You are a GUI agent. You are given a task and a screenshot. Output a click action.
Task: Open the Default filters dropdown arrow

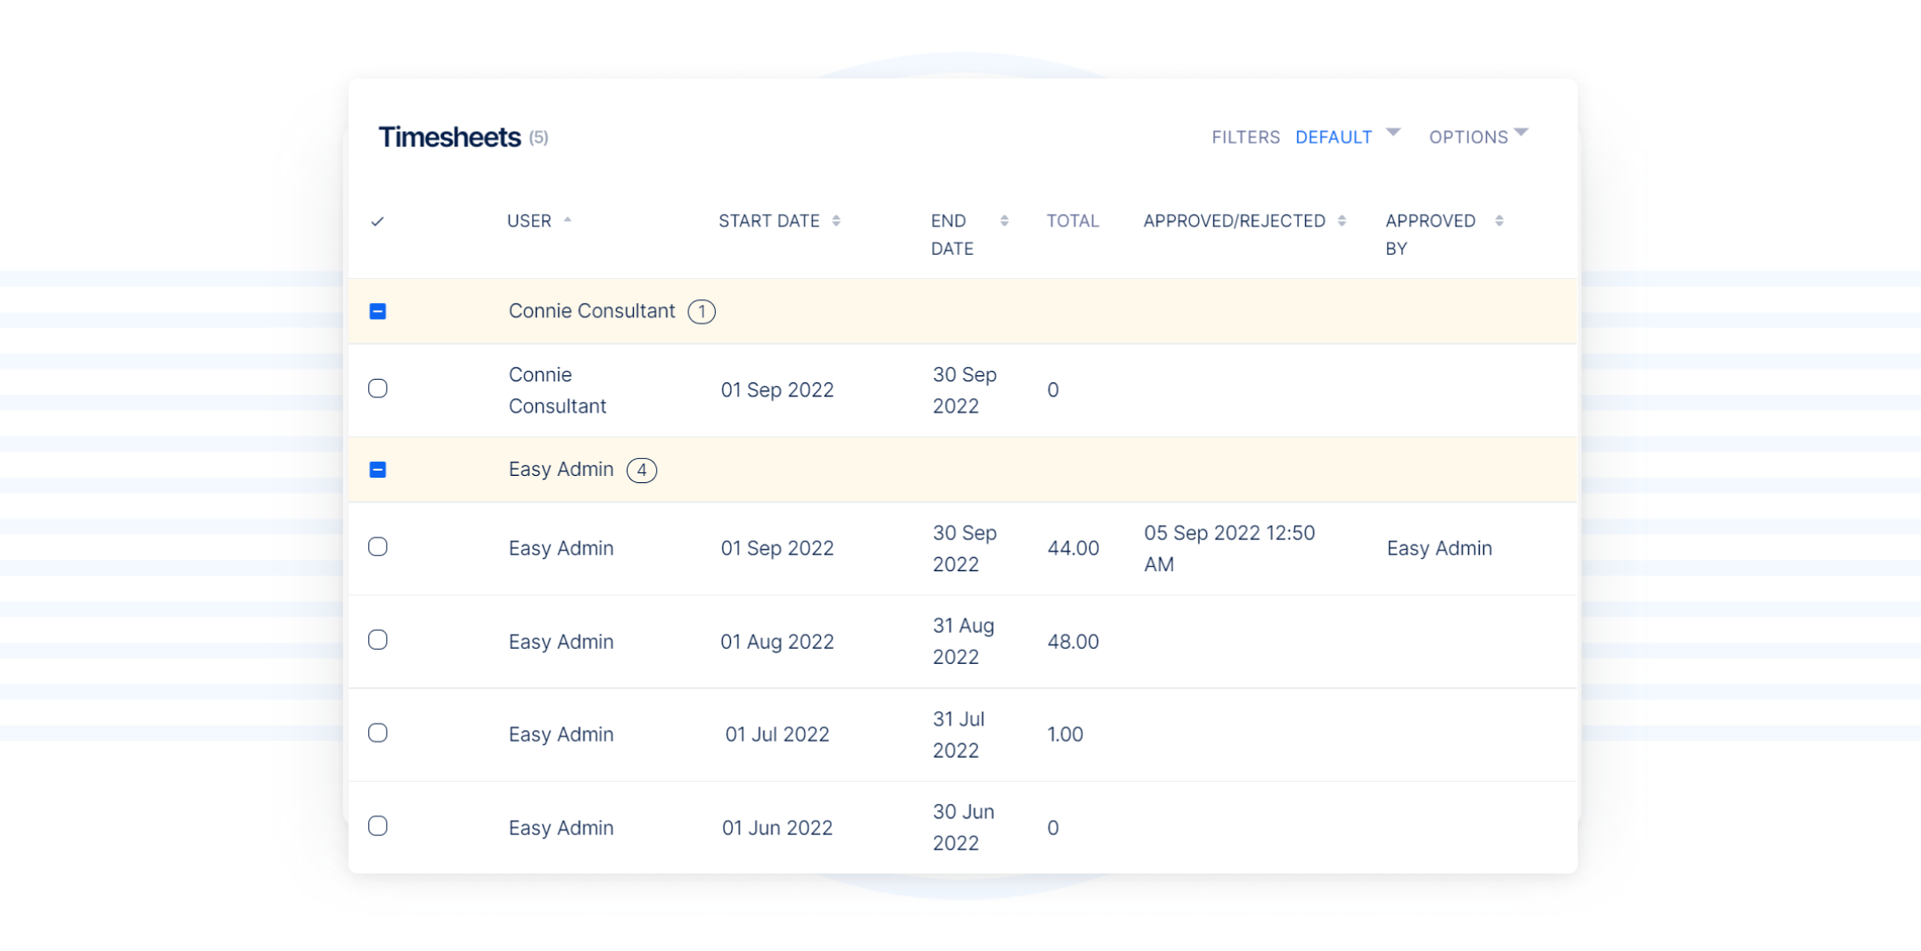[x=1393, y=133]
